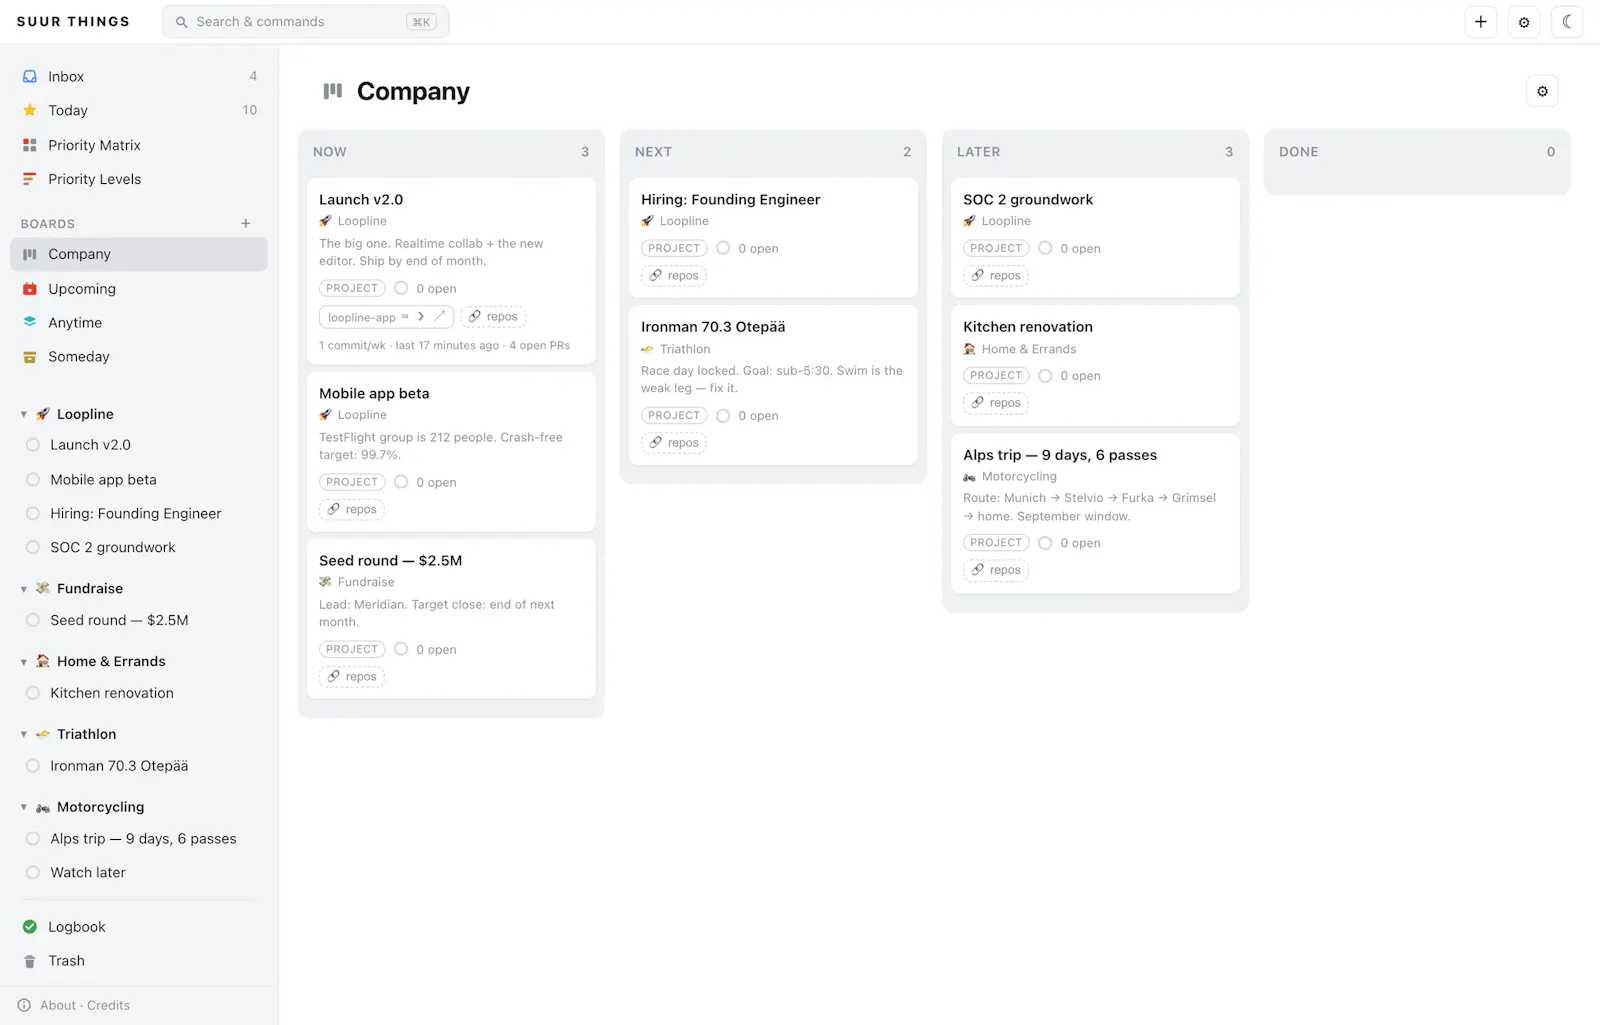The height and width of the screenshot is (1025, 1600).
Task: Open the Someday board
Action: pos(139,357)
